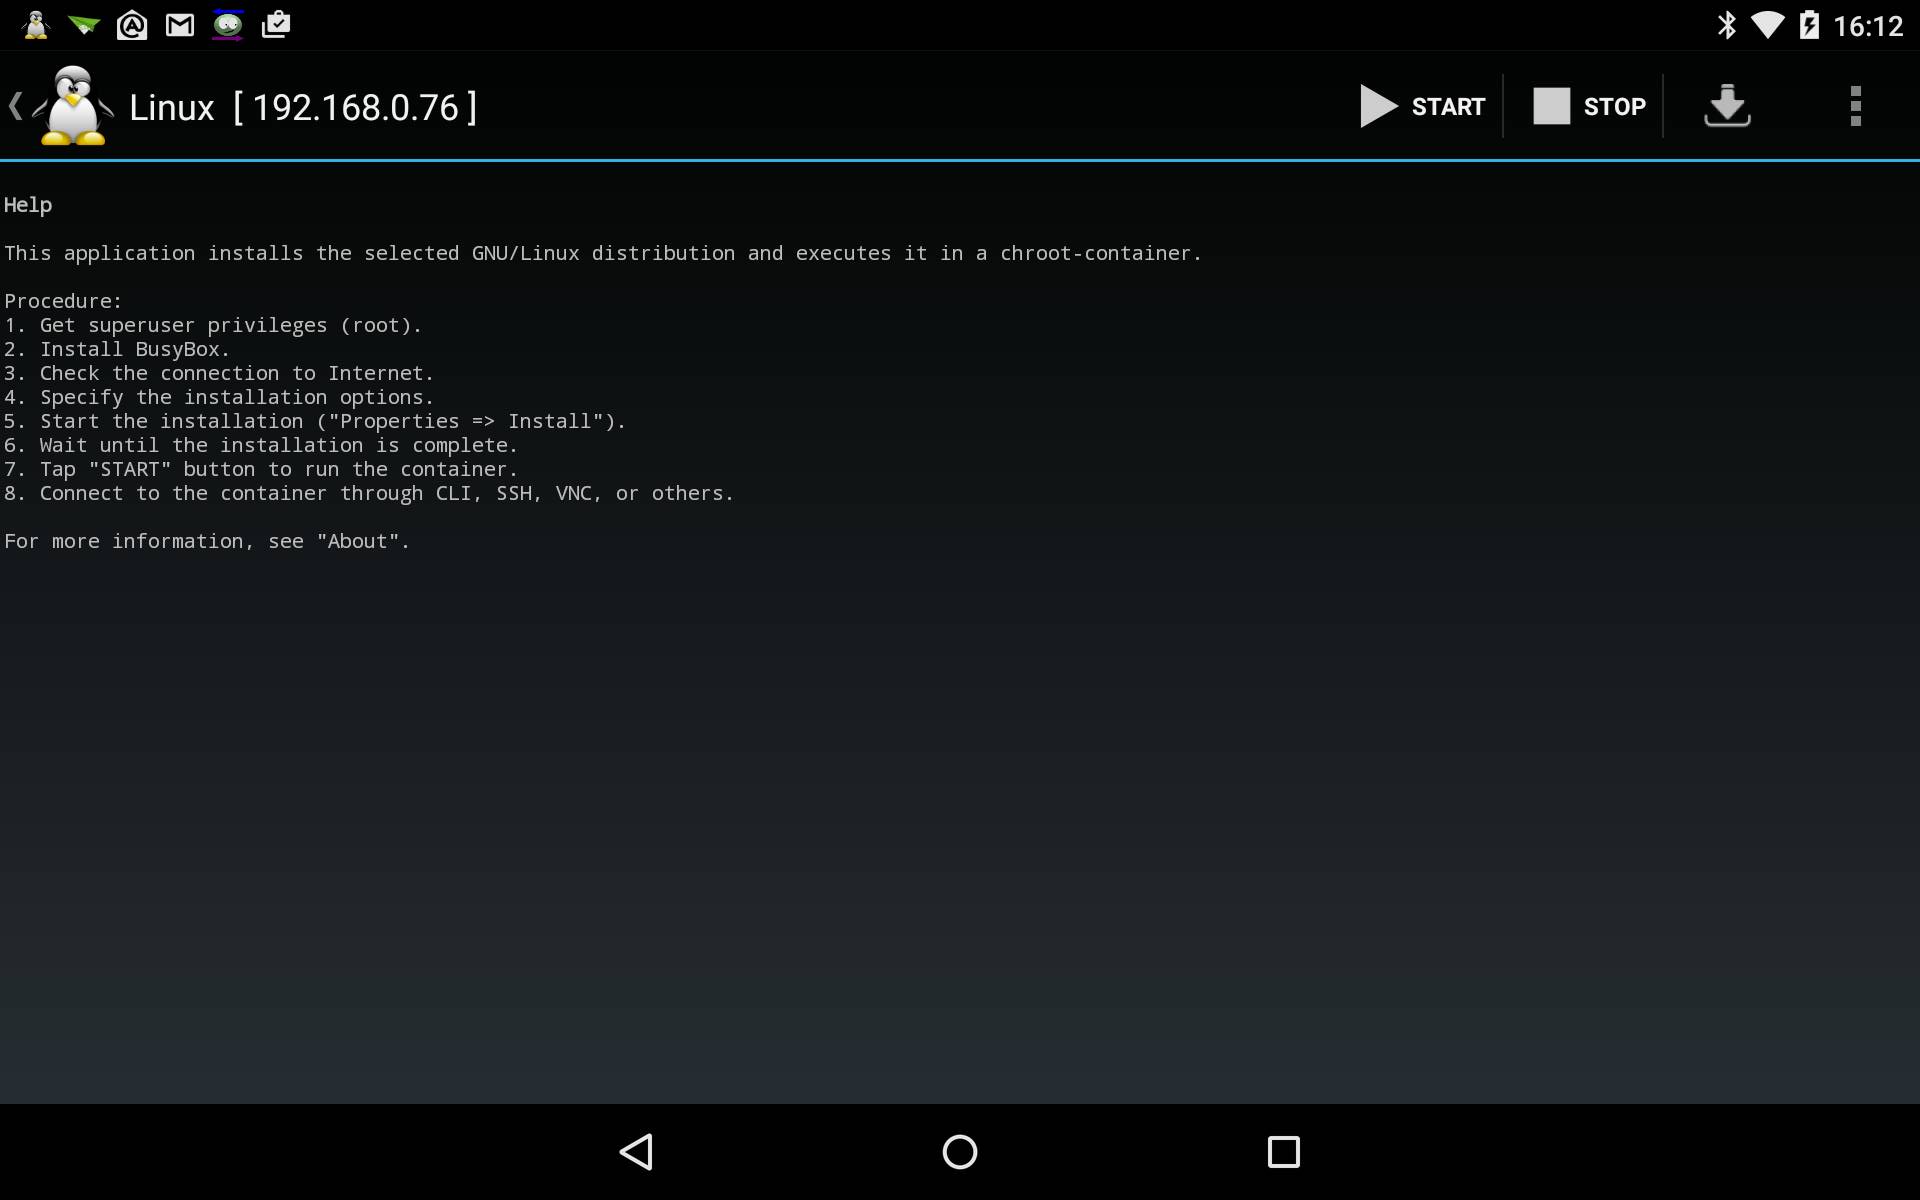Screen dimensions: 1920x1200
Task: Tap the Bluetooth status icon
Action: pyautogui.click(x=1726, y=25)
